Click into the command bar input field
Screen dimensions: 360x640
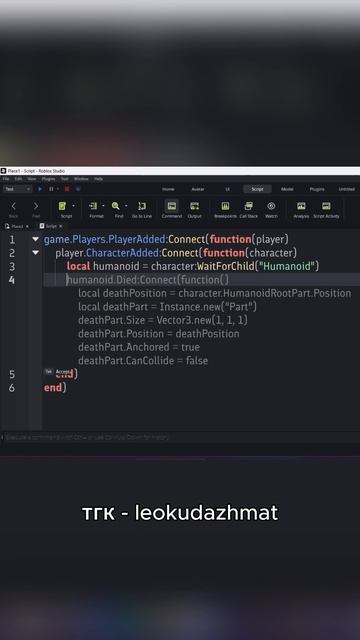pos(181,437)
